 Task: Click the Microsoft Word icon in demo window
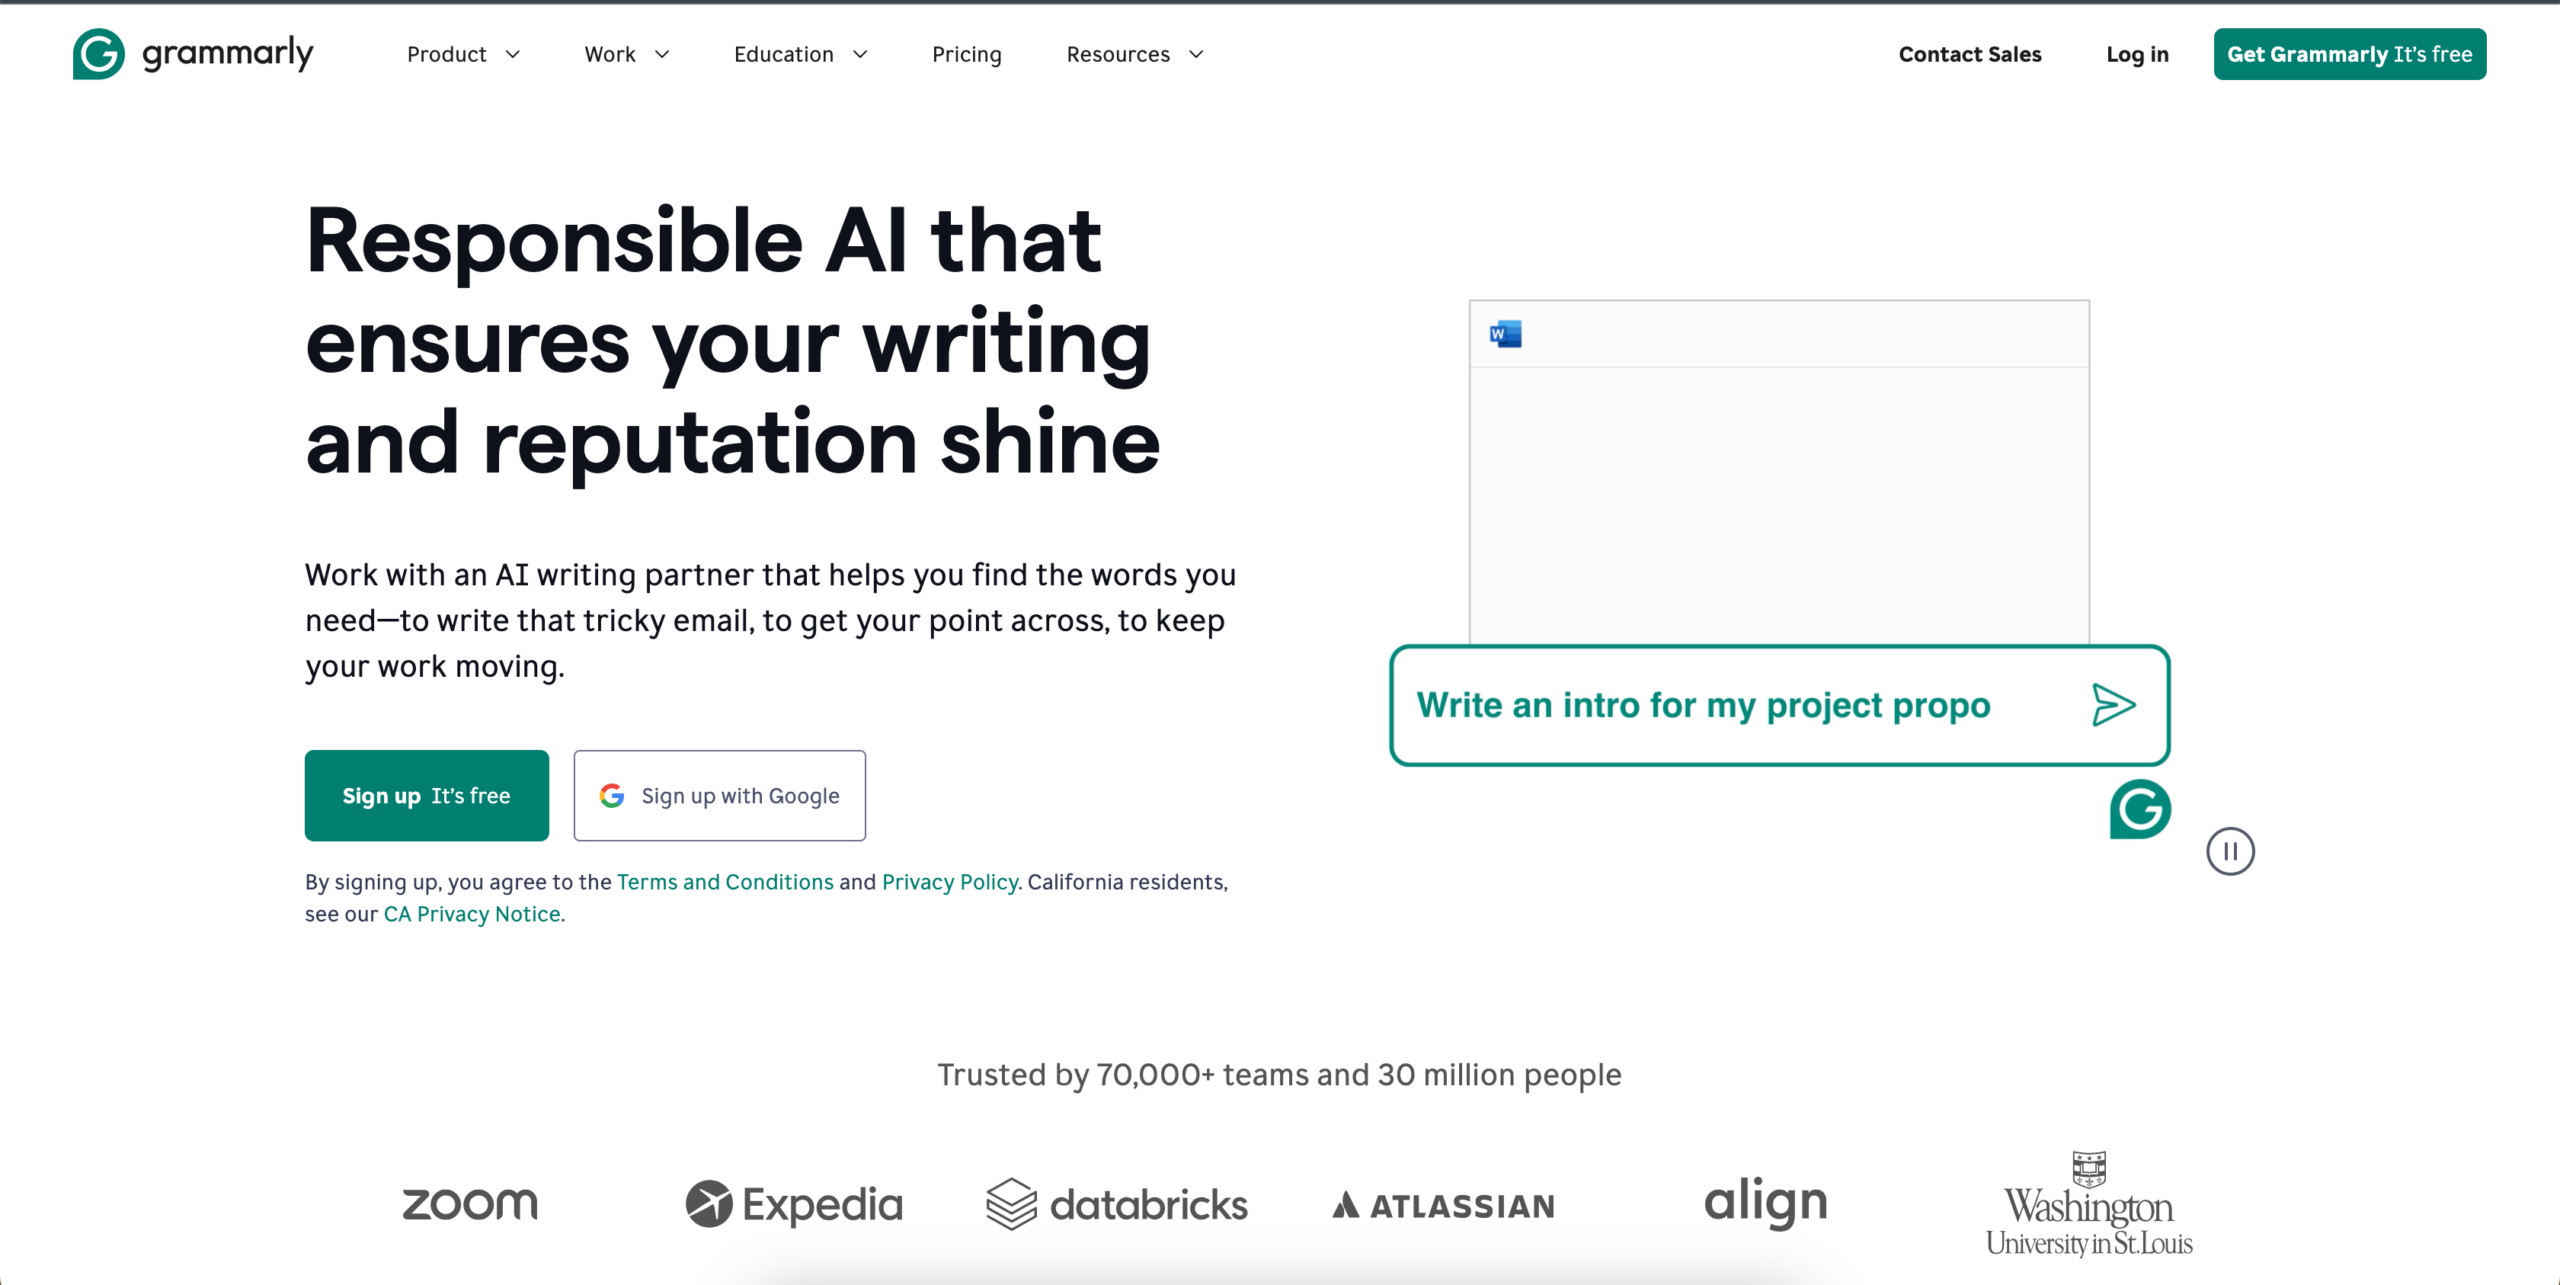[1505, 334]
